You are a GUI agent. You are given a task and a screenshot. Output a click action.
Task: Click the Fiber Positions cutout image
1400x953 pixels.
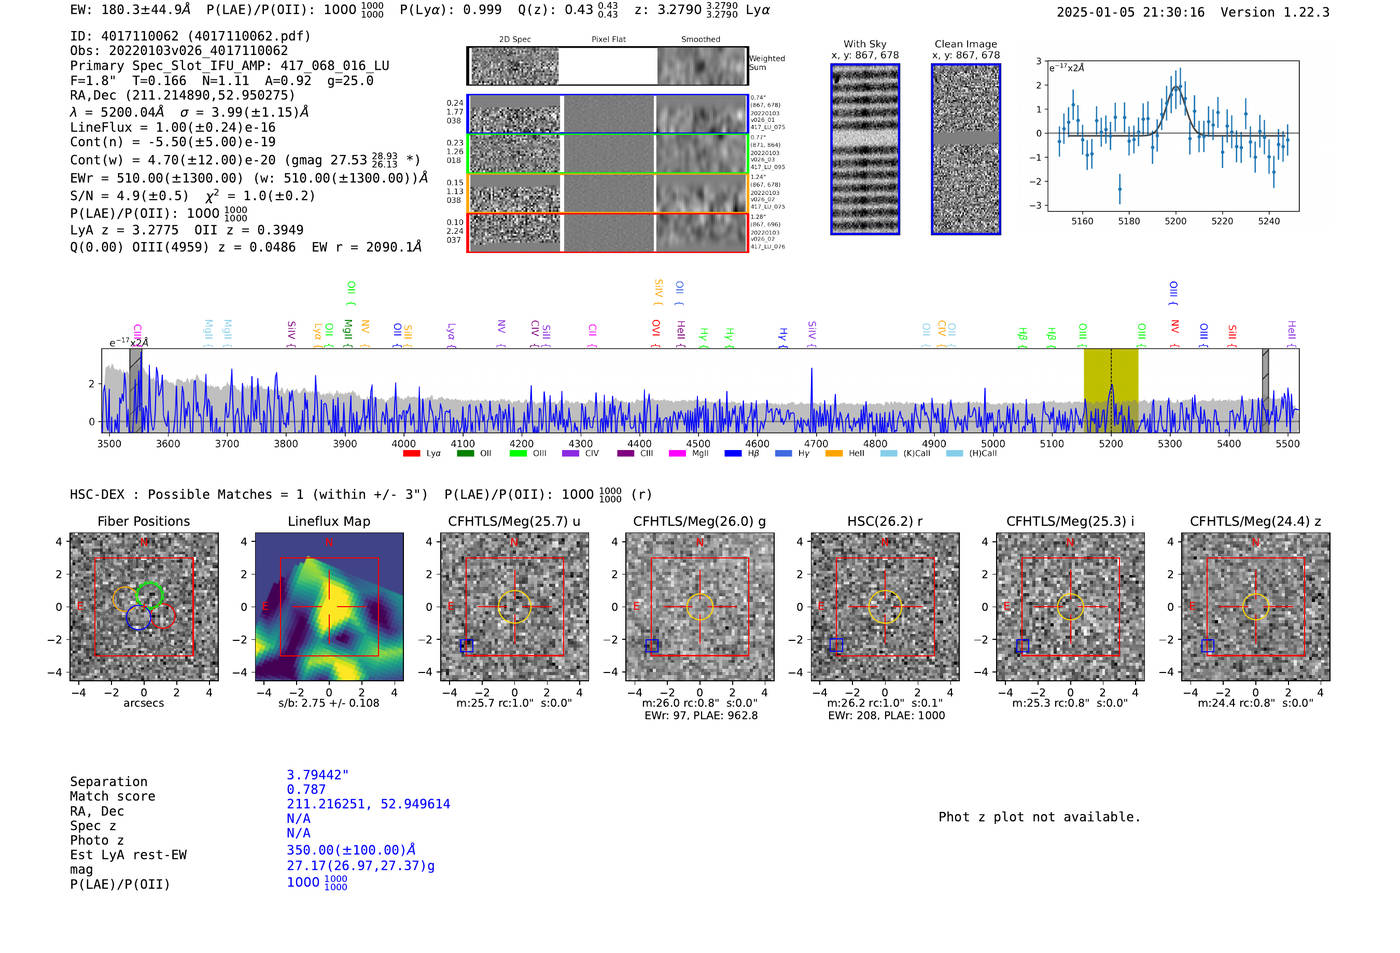[144, 607]
